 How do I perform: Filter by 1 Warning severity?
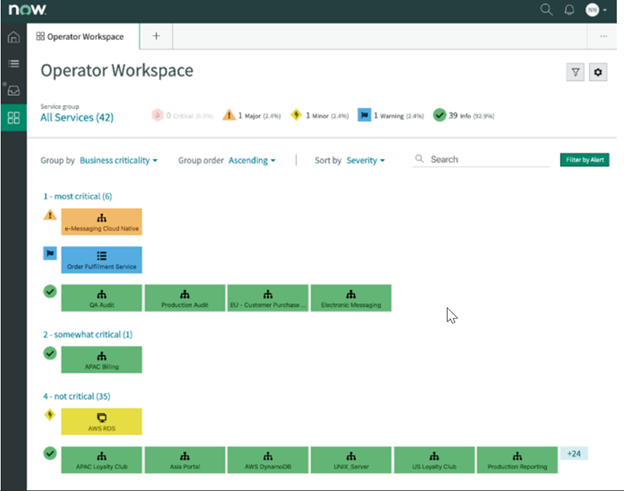(390, 116)
